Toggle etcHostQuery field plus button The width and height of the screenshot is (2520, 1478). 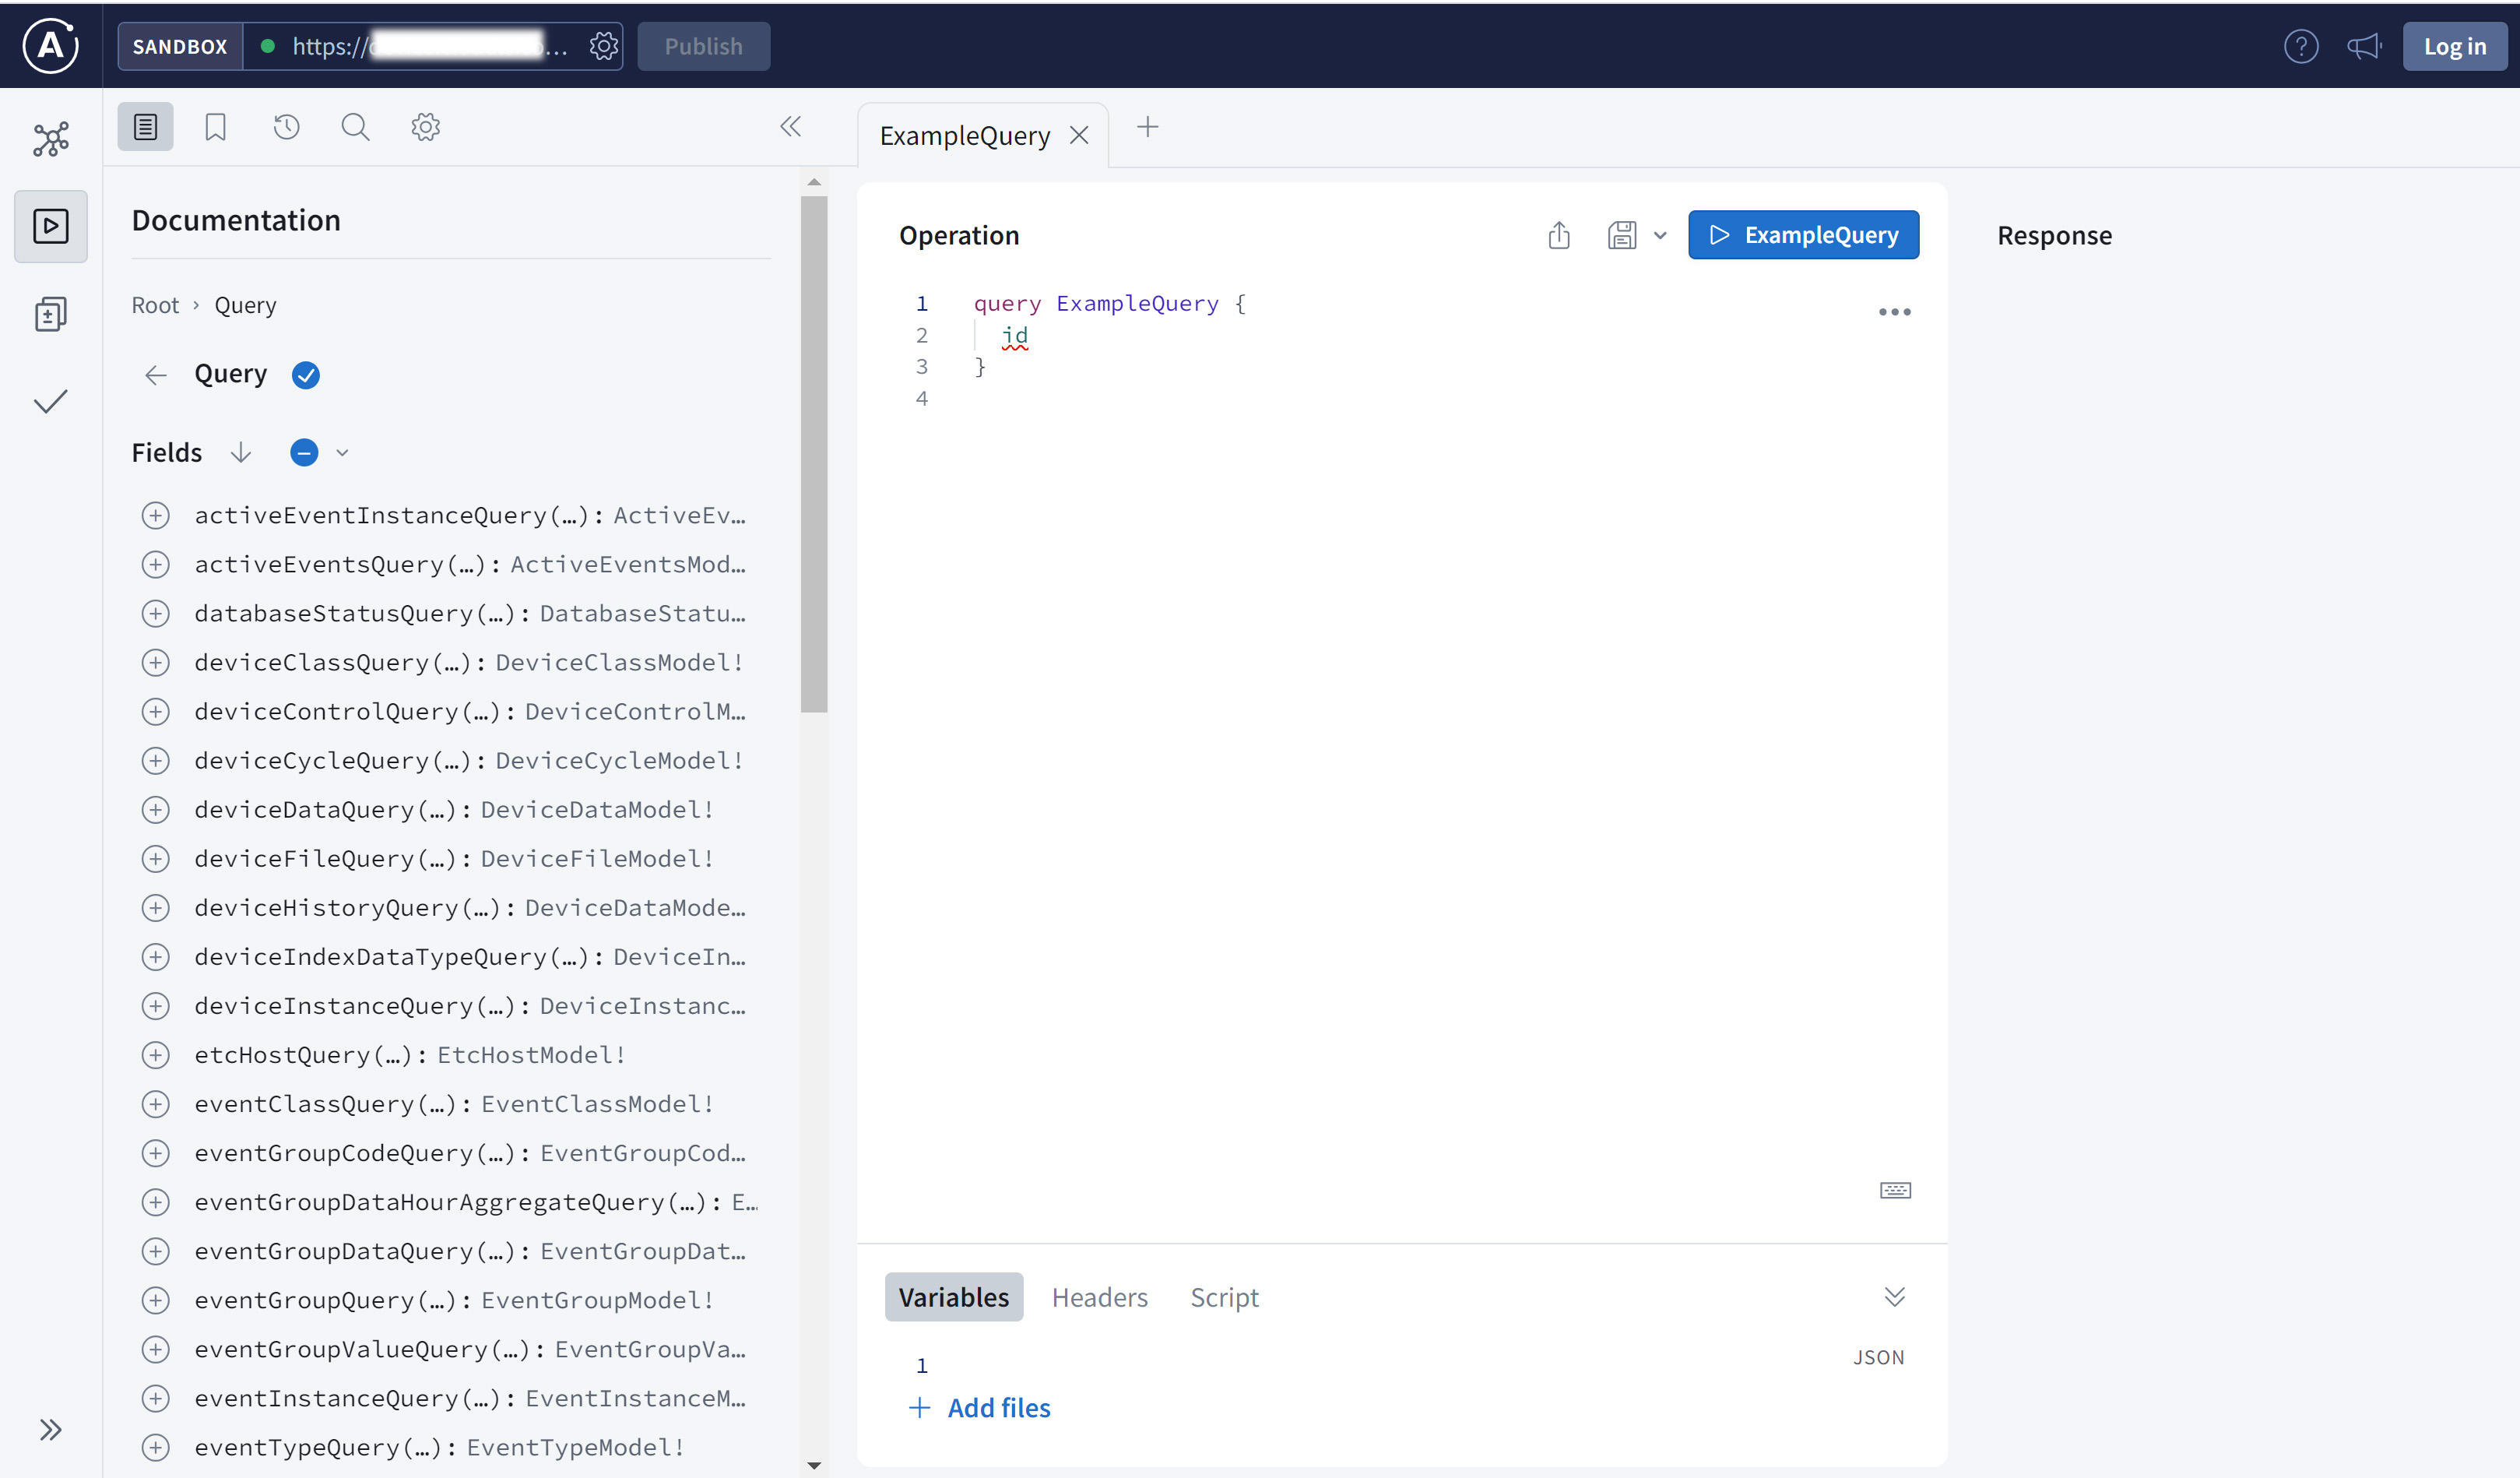click(x=155, y=1055)
